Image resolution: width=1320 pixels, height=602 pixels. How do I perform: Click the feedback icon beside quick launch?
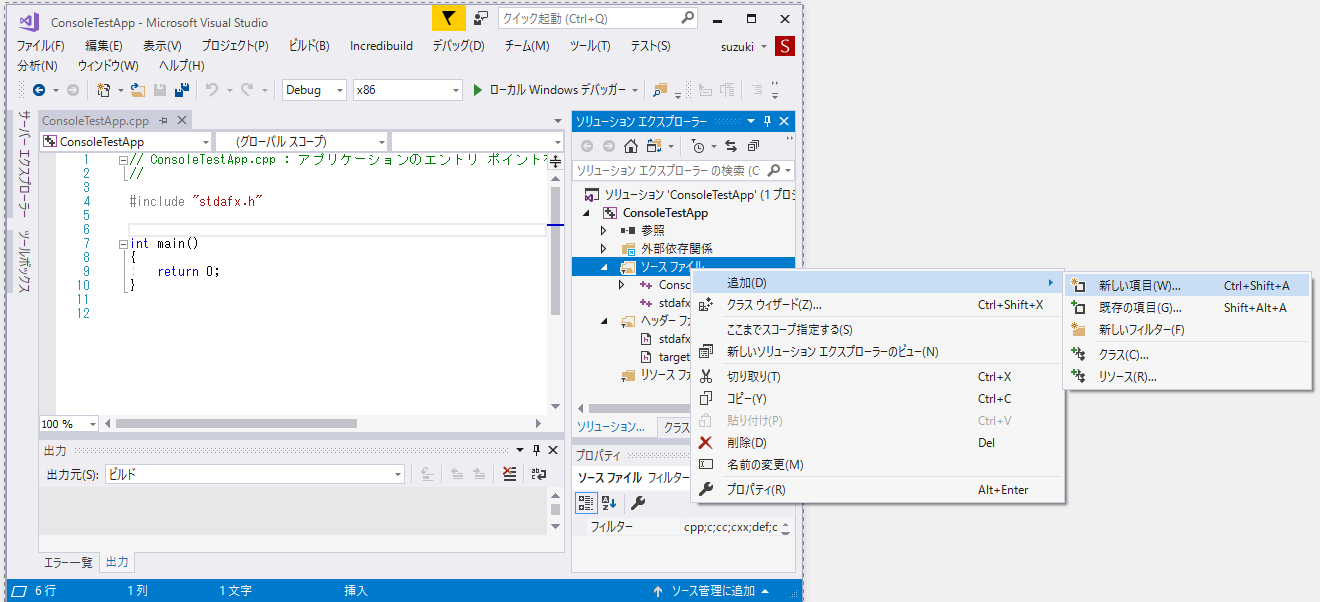click(481, 18)
